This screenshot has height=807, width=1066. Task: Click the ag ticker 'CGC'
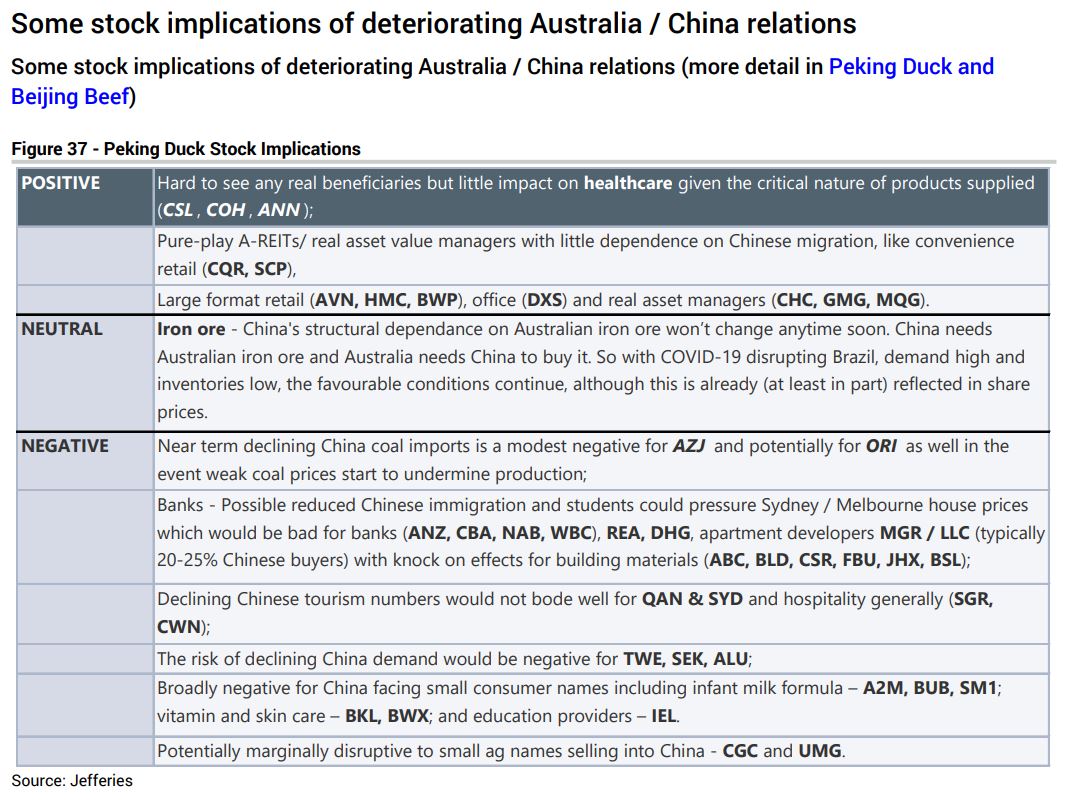click(740, 751)
